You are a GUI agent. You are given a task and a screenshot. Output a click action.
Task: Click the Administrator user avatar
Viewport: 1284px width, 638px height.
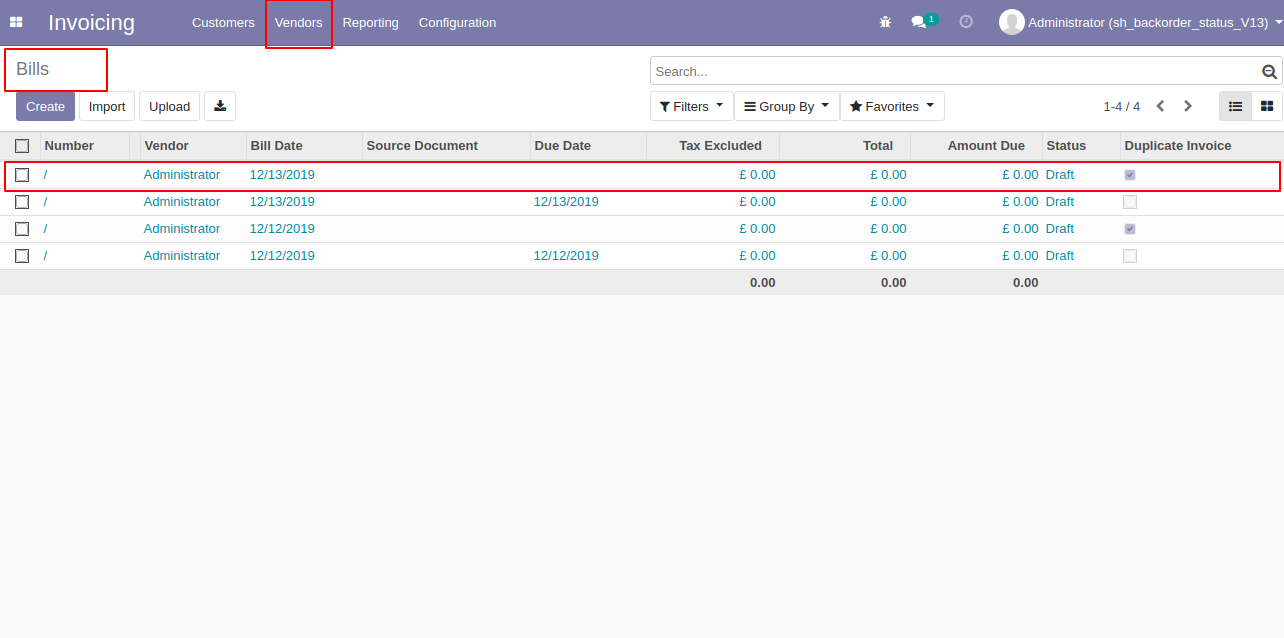coord(1011,22)
